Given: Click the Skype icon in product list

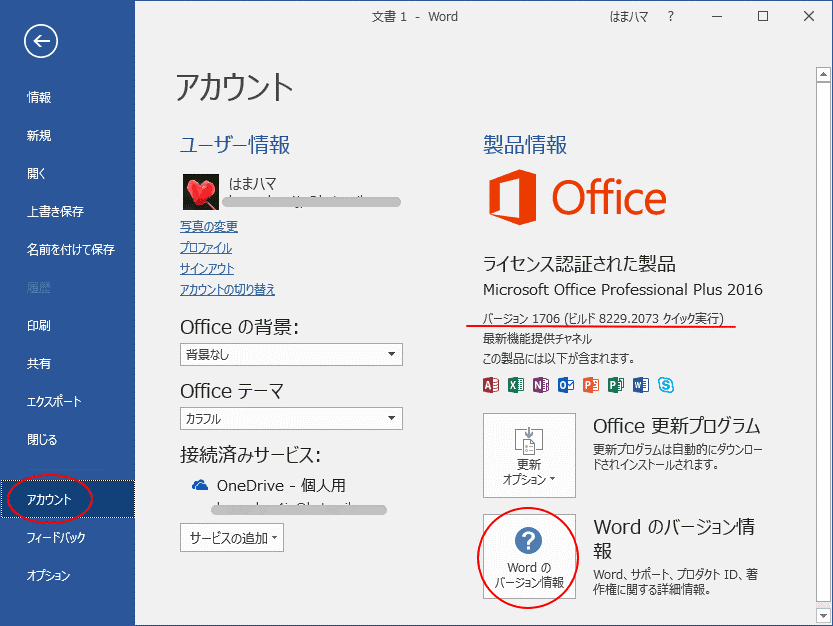Looking at the screenshot, I should pyautogui.click(x=666, y=385).
